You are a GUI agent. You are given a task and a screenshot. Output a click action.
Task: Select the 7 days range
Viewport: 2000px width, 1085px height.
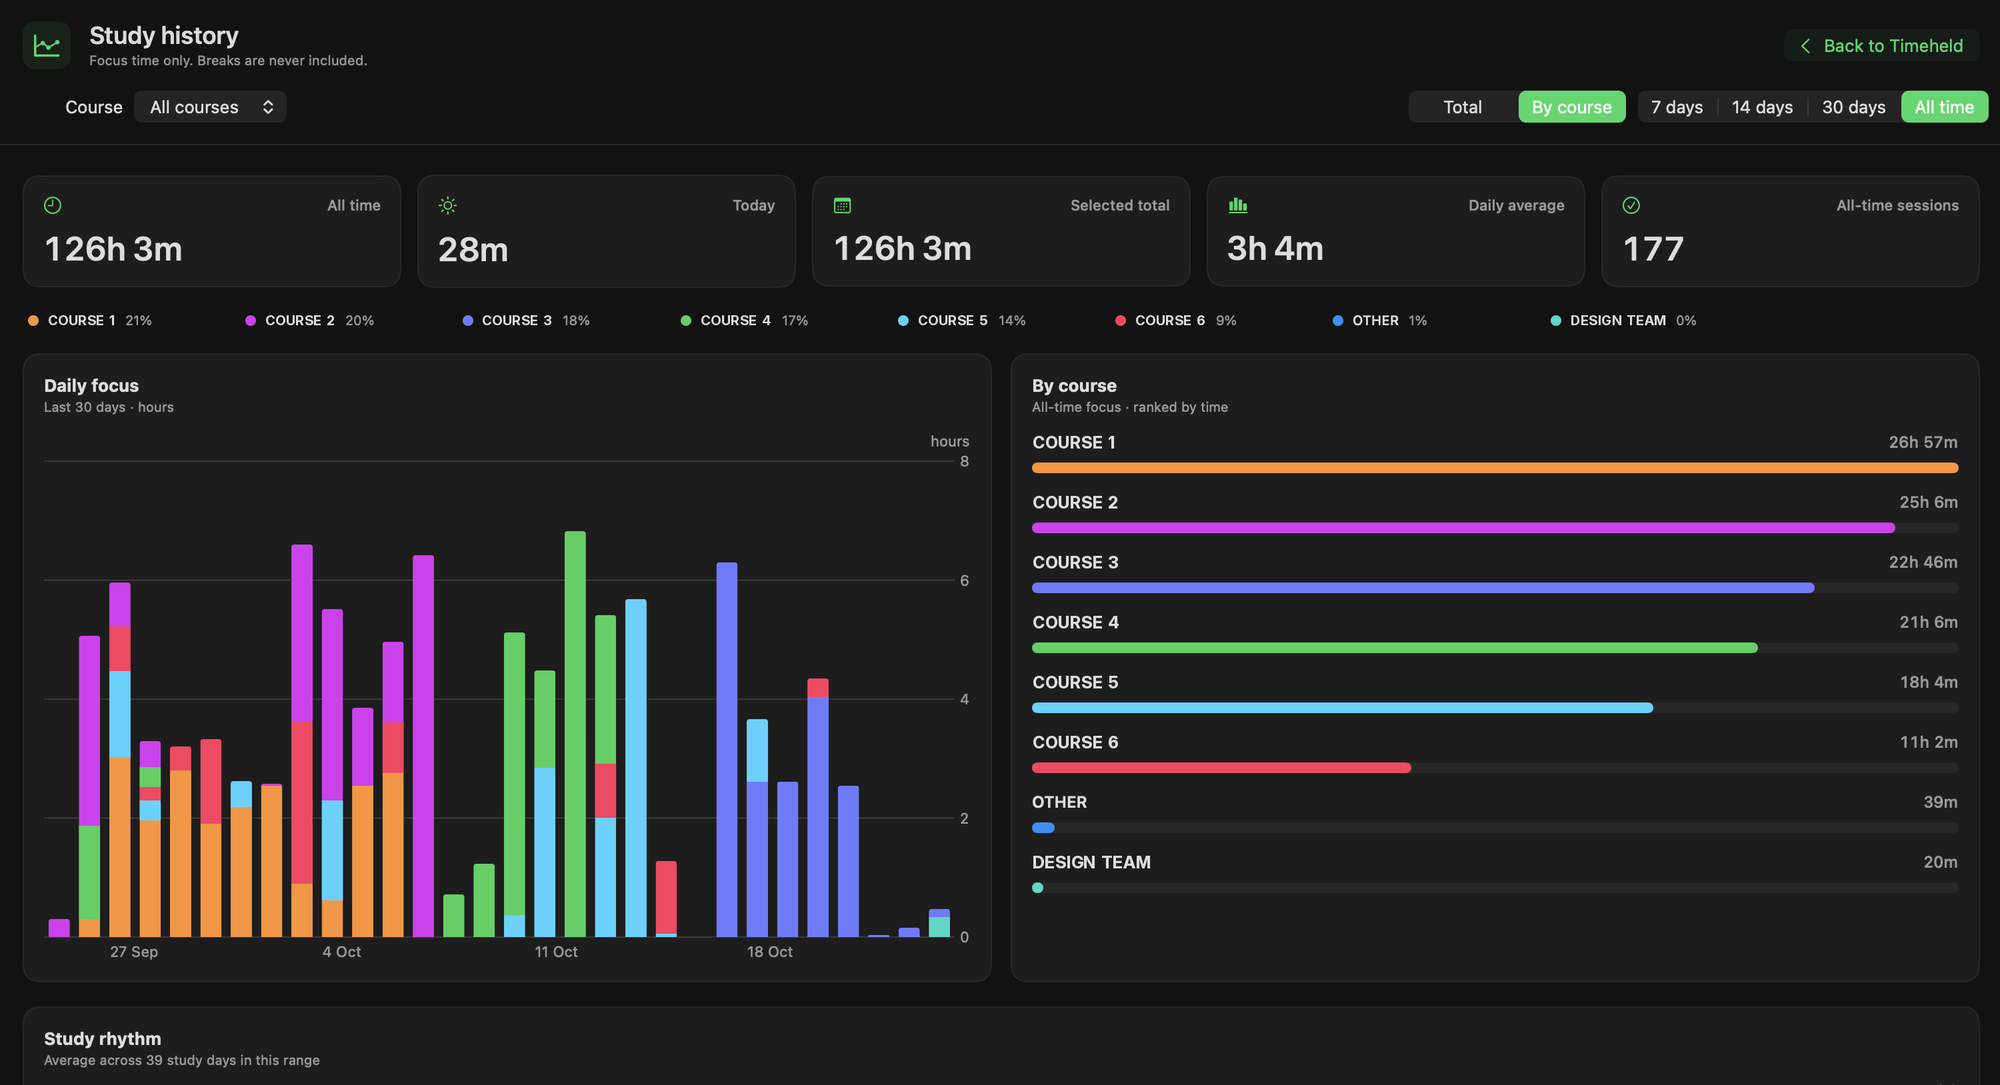point(1677,107)
